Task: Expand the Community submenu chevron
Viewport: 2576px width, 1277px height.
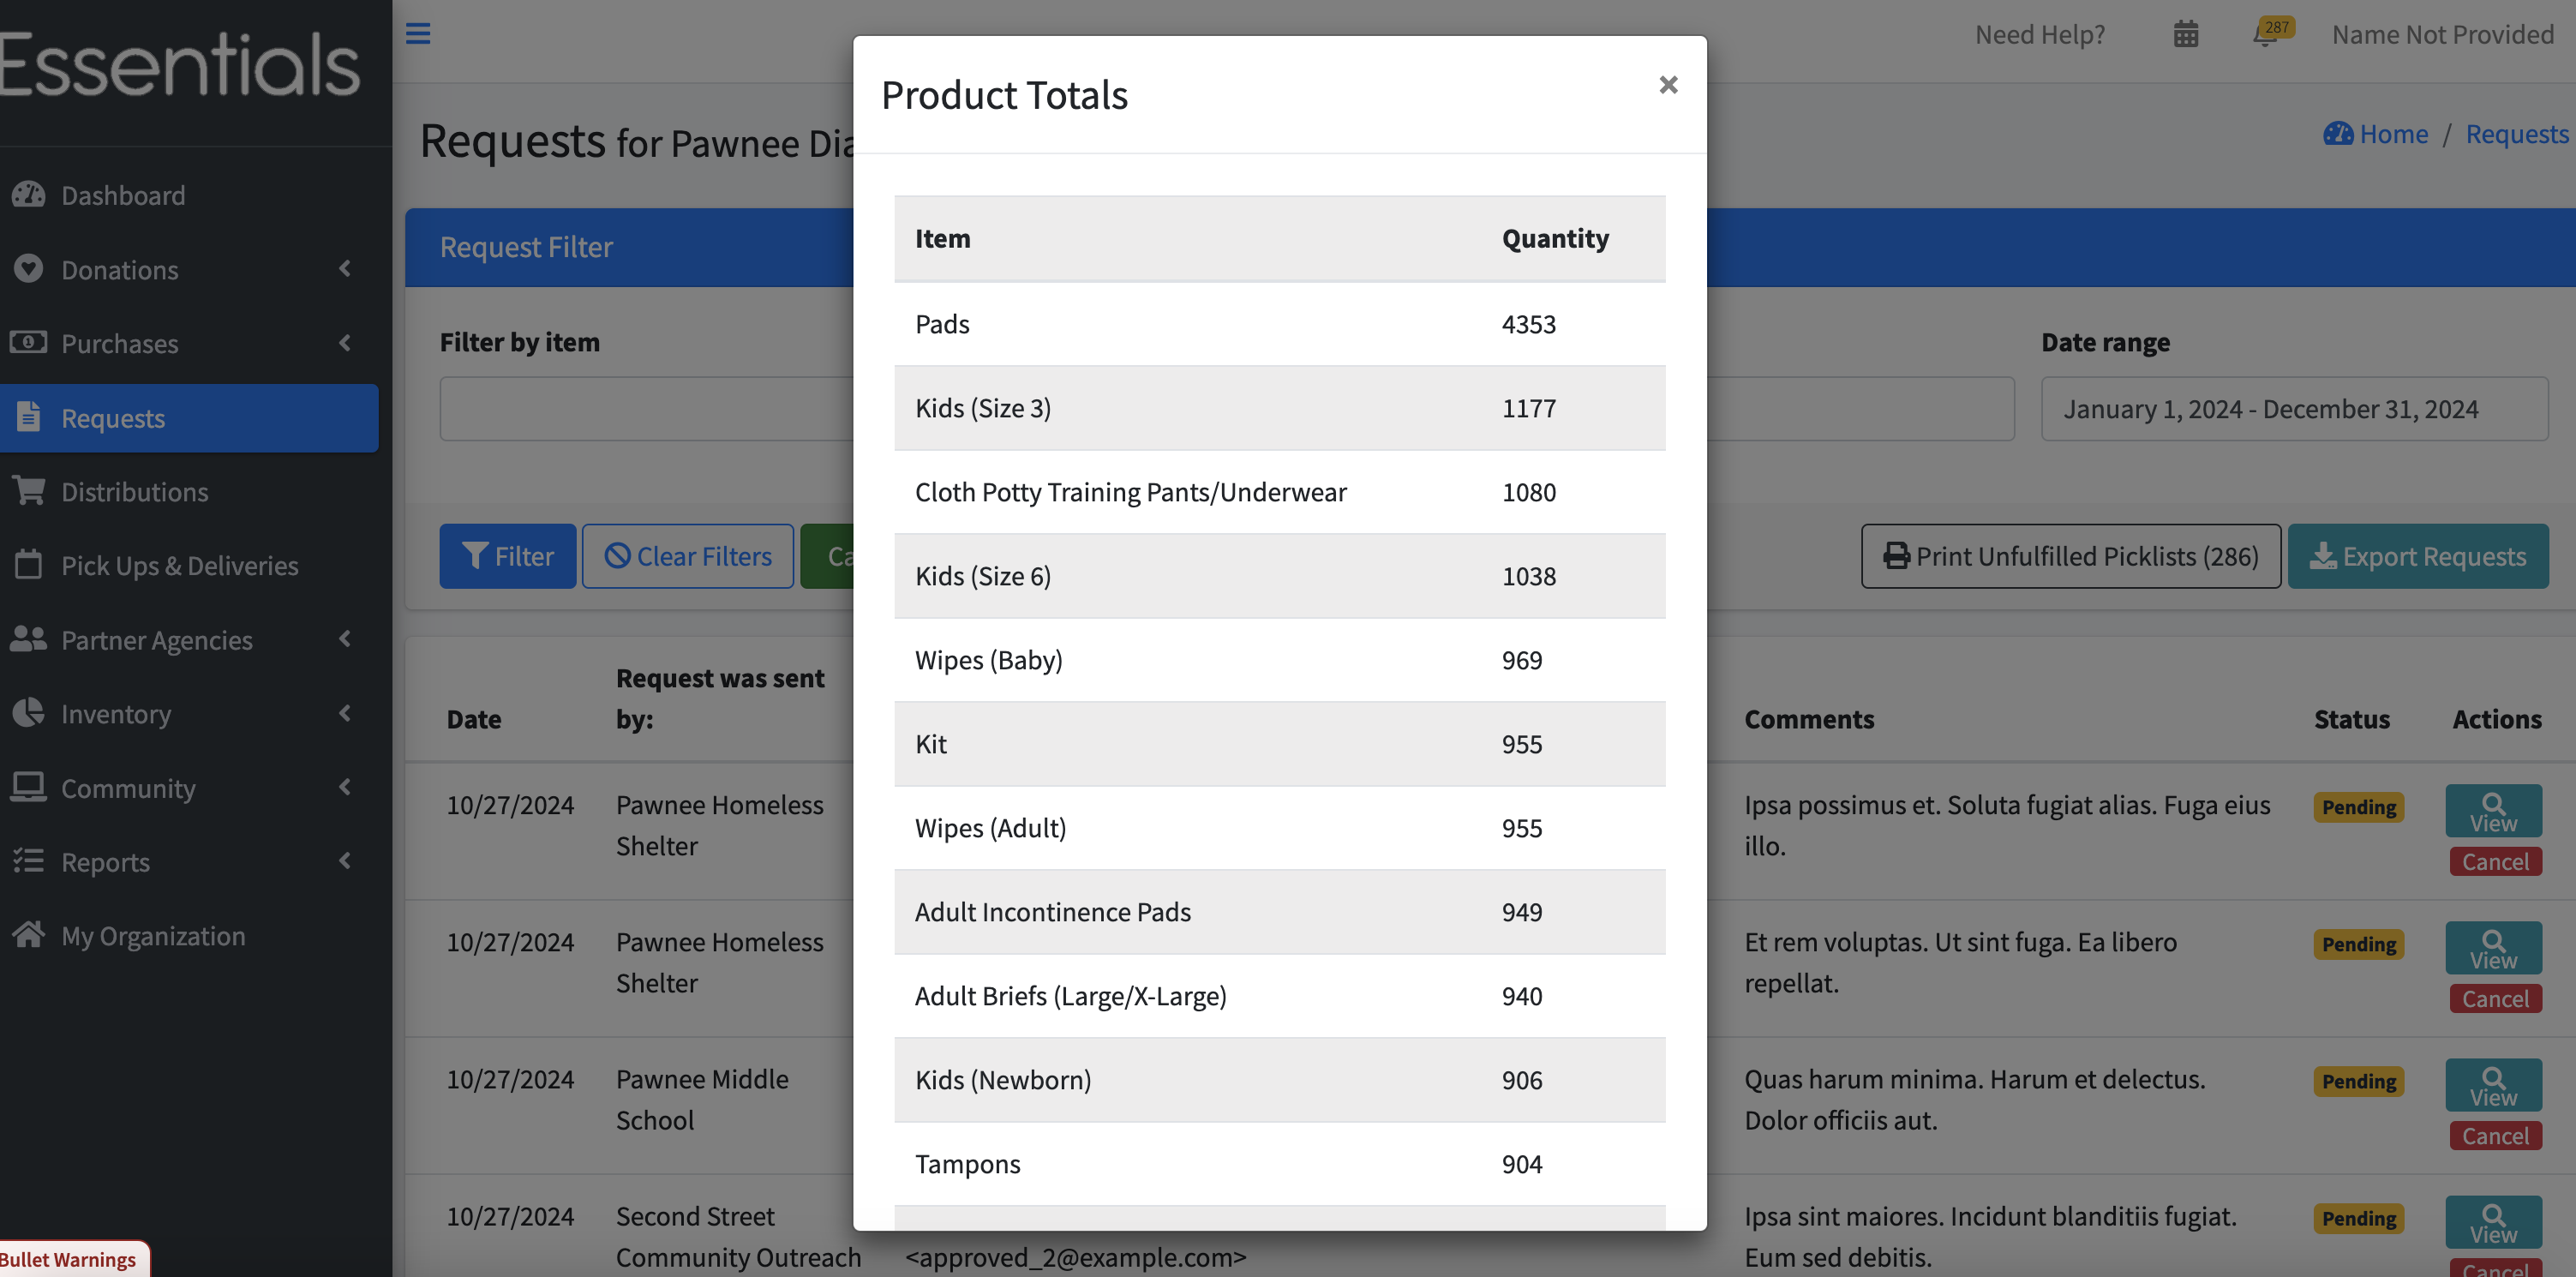Action: click(345, 787)
